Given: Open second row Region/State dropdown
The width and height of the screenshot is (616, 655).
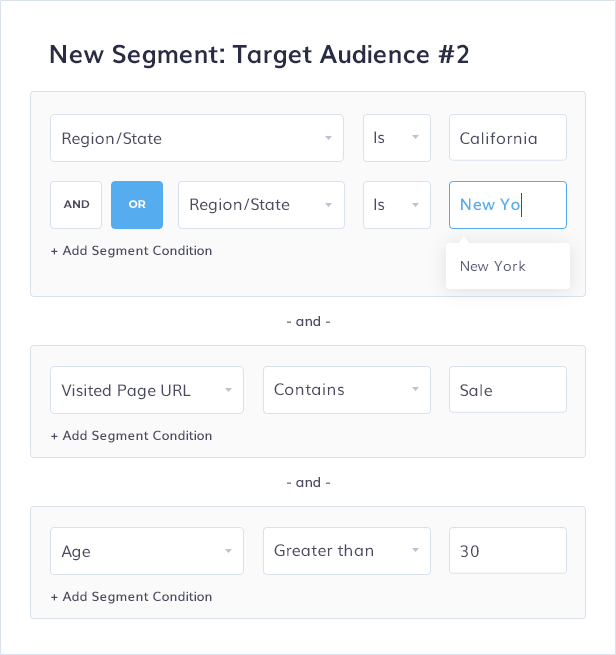Looking at the screenshot, I should click(261, 205).
